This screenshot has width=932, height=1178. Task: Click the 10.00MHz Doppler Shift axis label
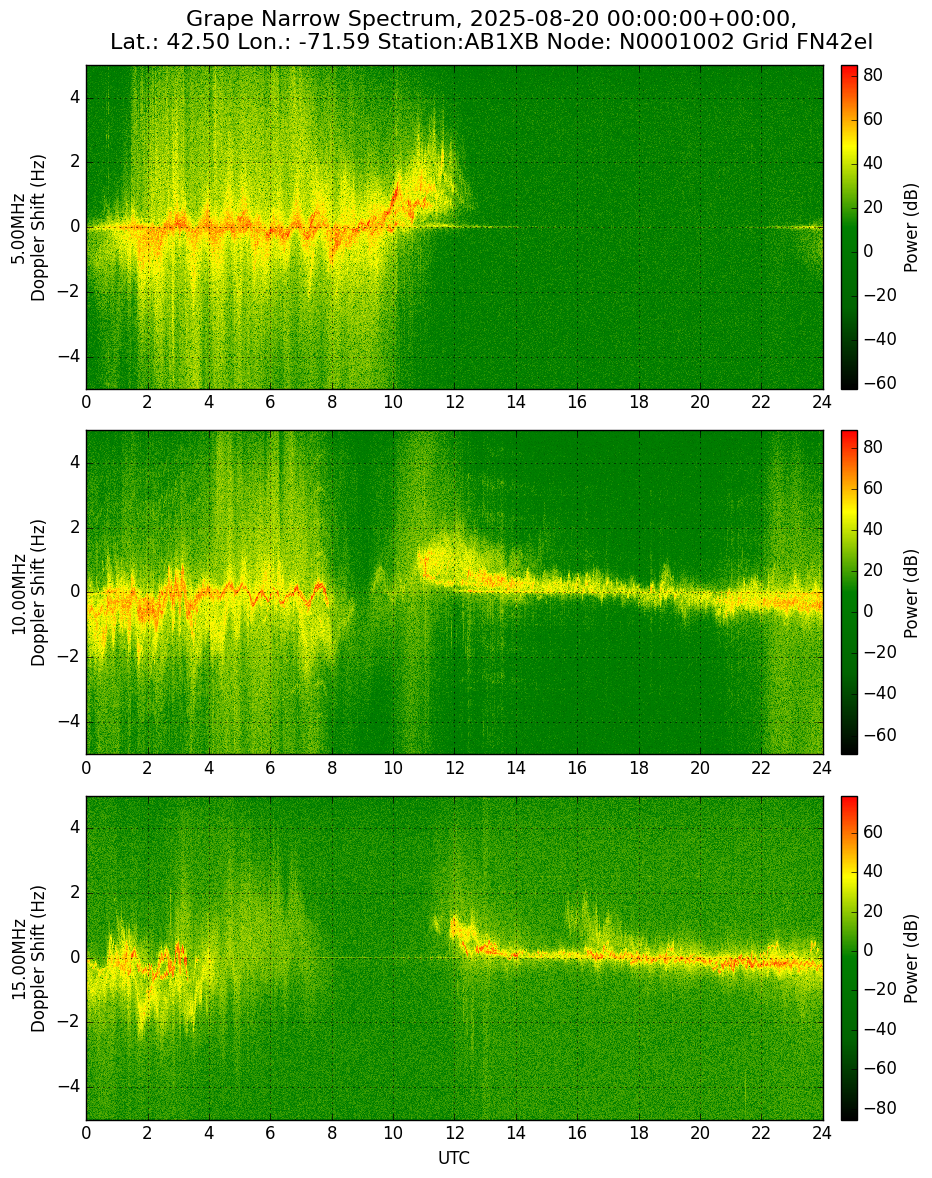(30, 592)
